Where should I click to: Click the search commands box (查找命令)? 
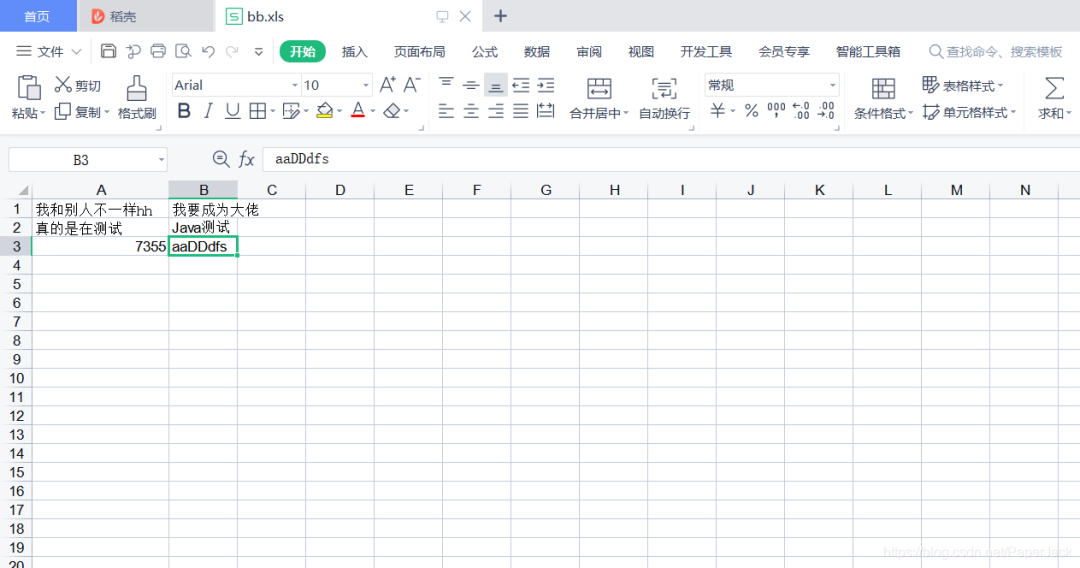[x=996, y=52]
